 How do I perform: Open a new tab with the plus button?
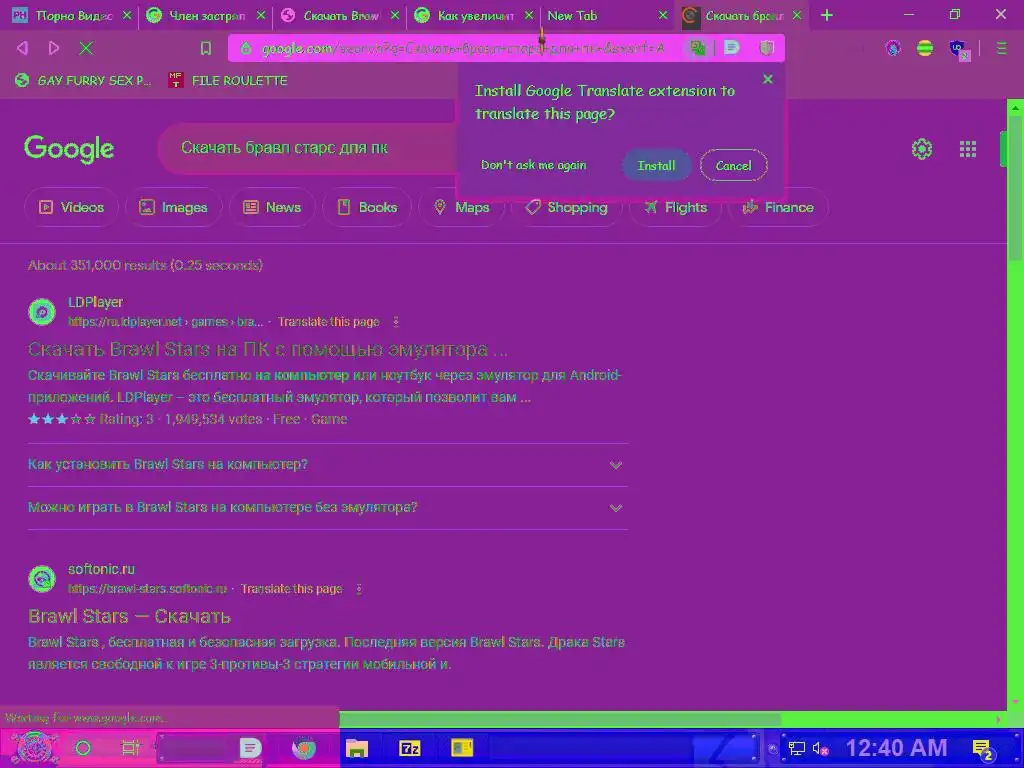(827, 15)
